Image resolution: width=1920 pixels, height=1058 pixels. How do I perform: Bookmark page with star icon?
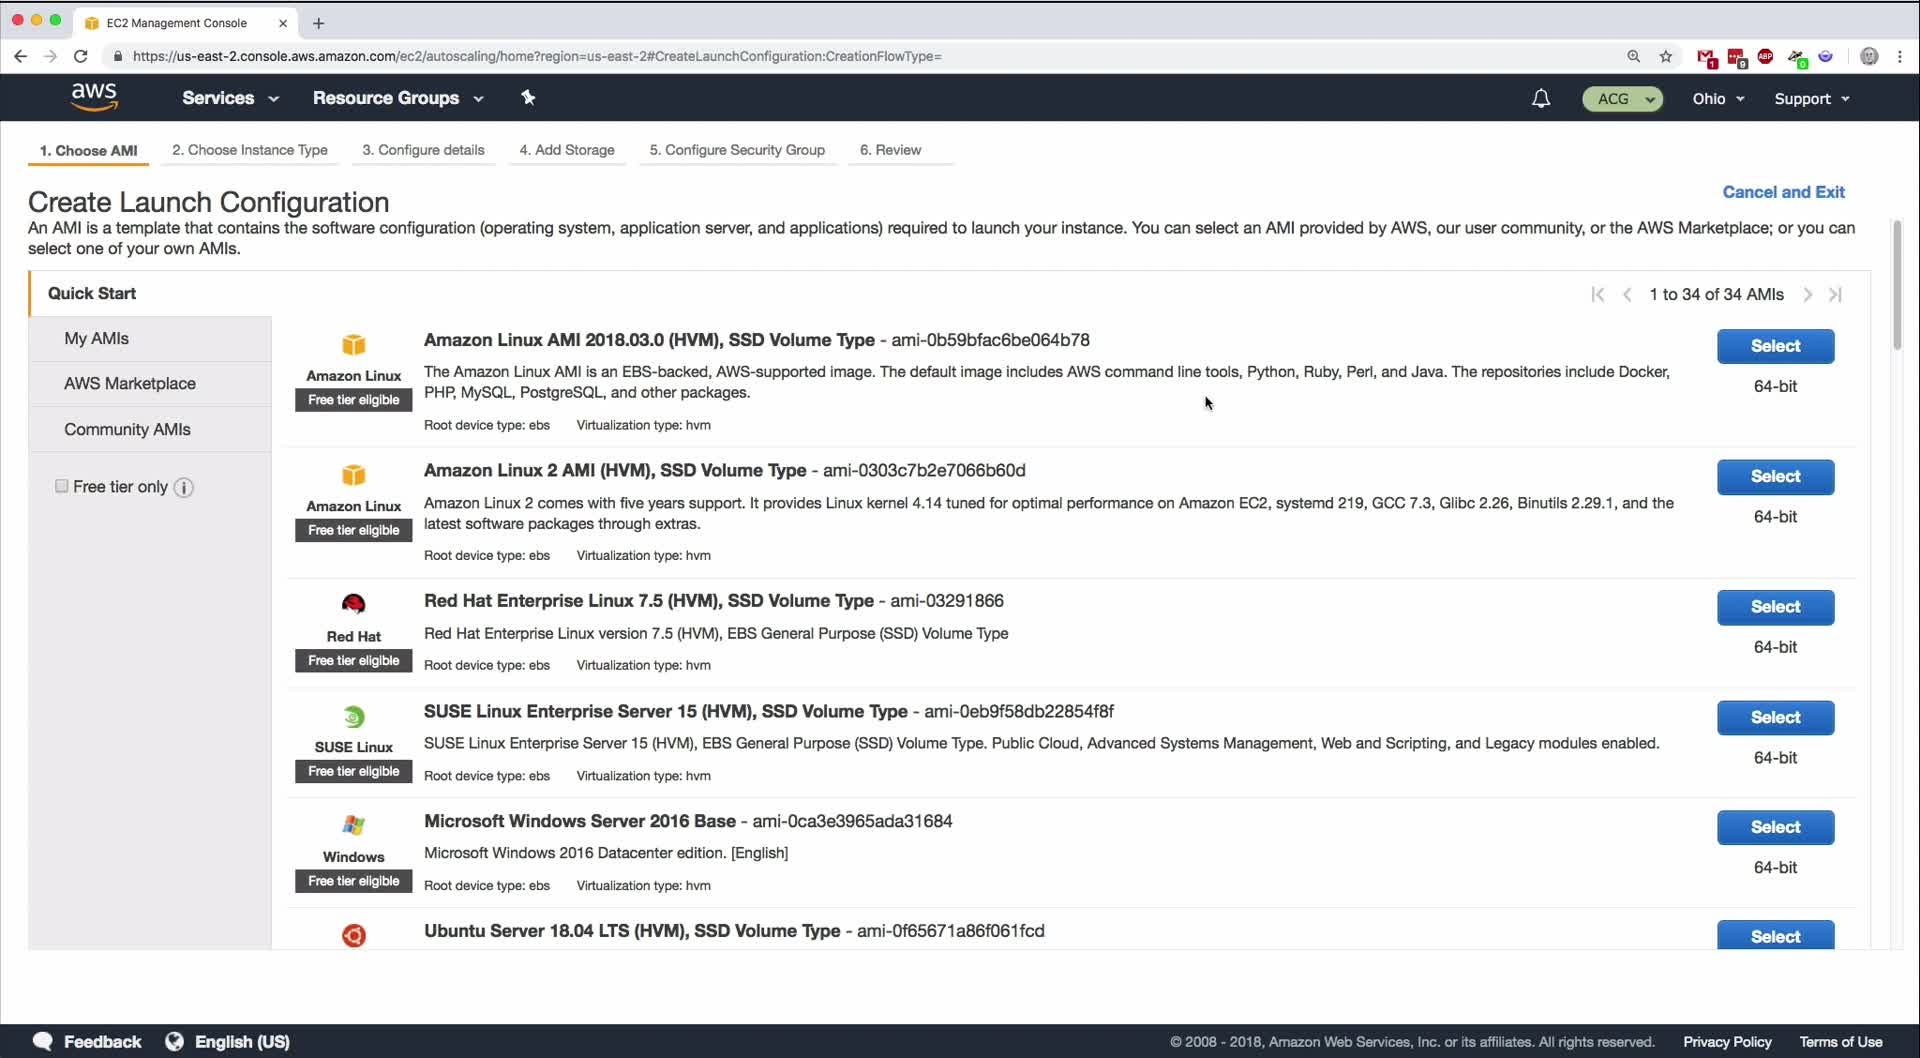point(1666,56)
